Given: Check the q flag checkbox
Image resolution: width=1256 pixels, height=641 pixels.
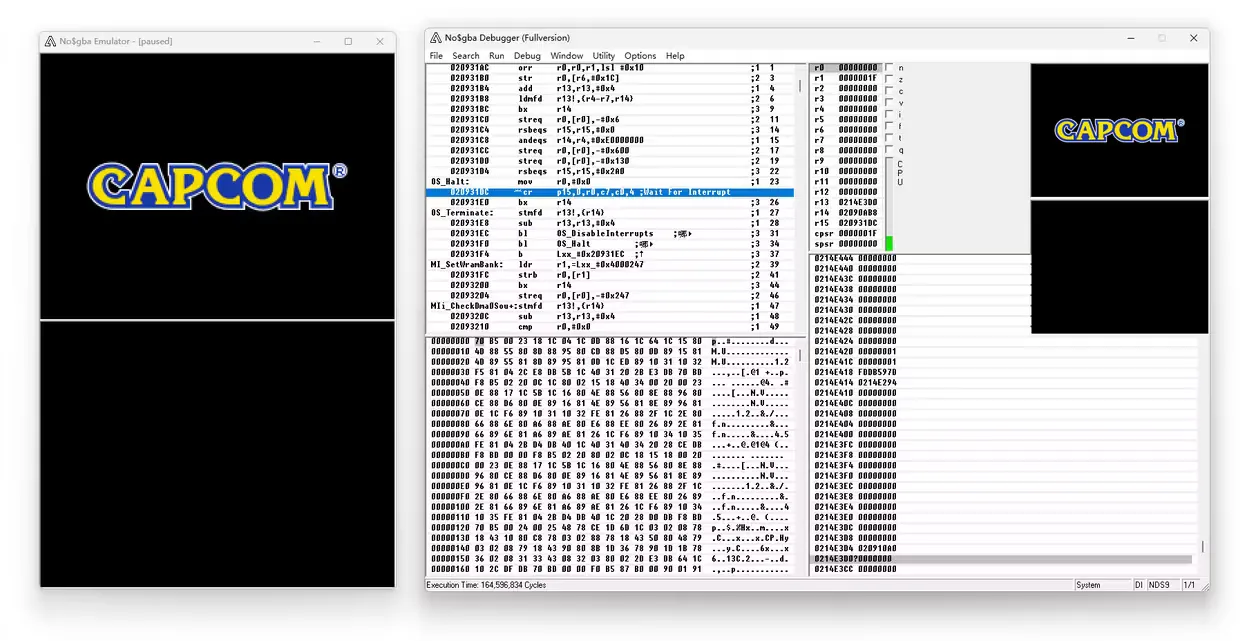Looking at the screenshot, I should click(889, 150).
